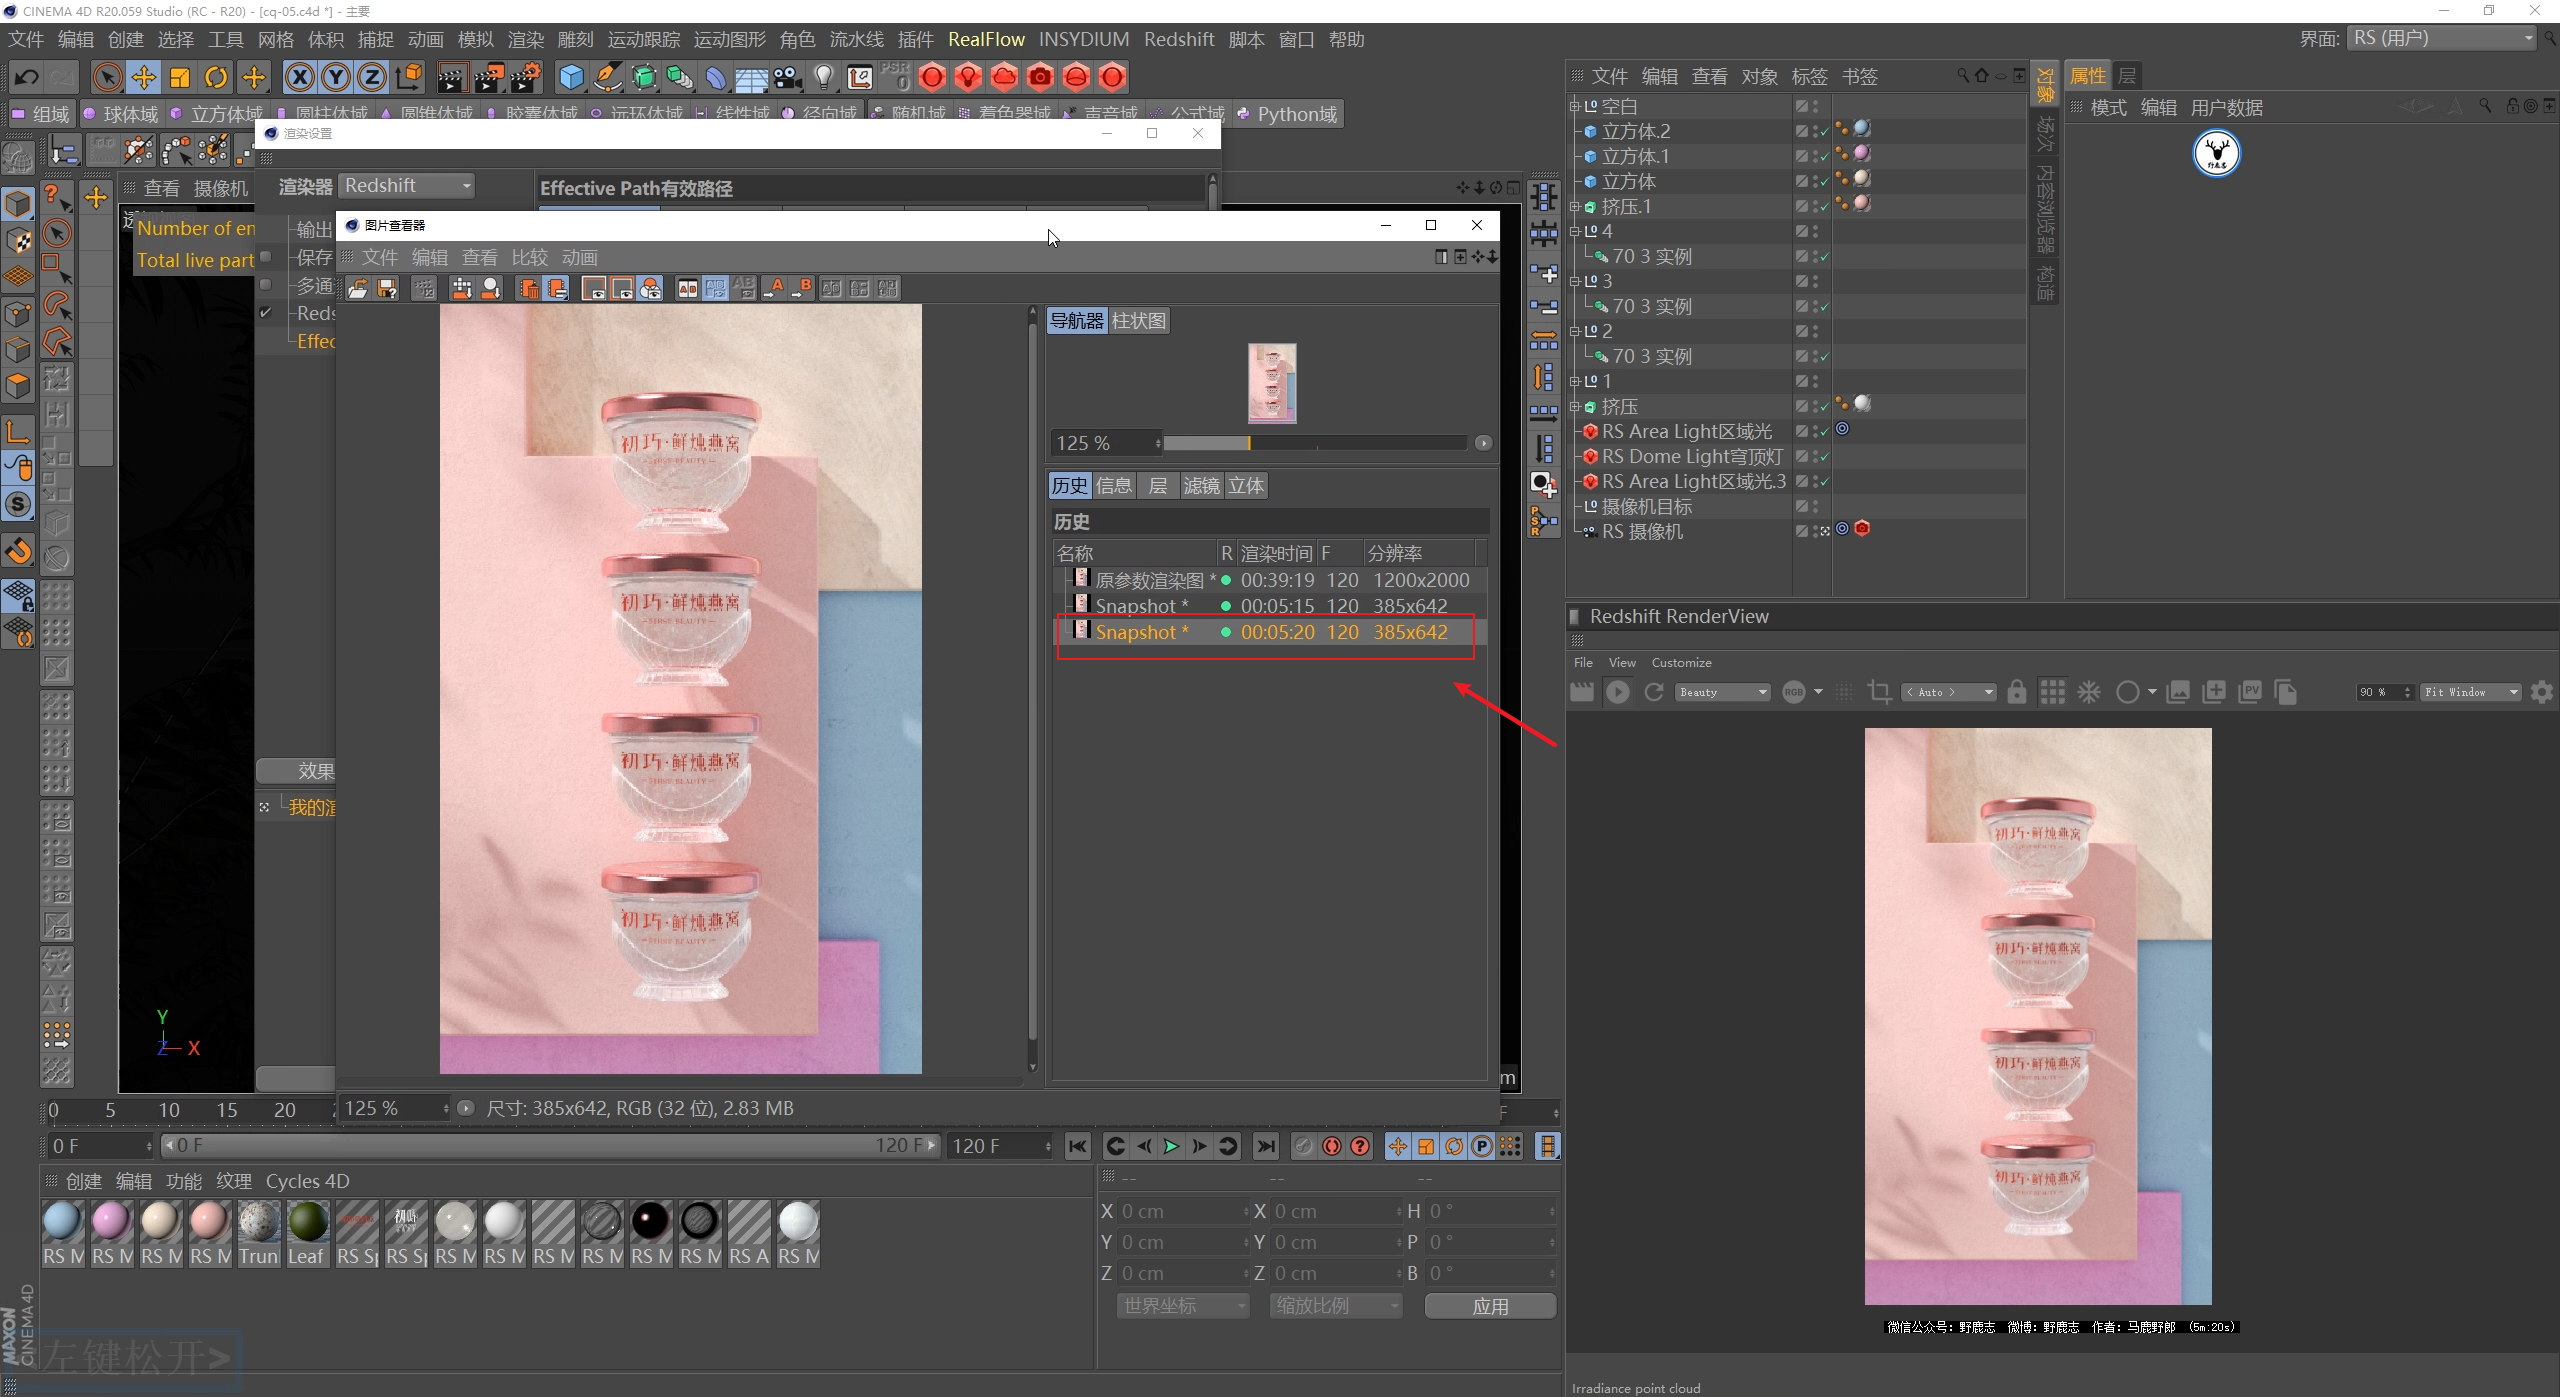
Task: Open 比较 menu in Picture Viewer
Action: tap(530, 258)
